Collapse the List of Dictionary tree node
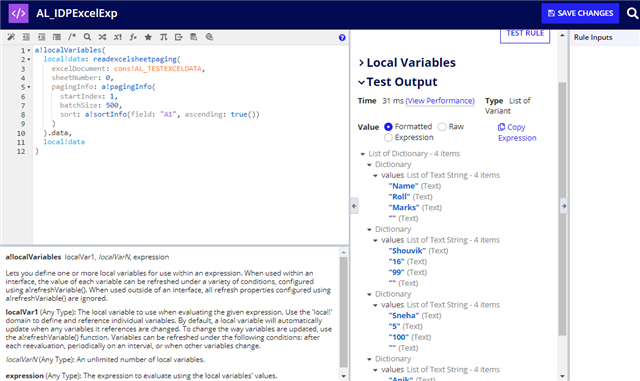The image size is (640, 381). (x=362, y=154)
